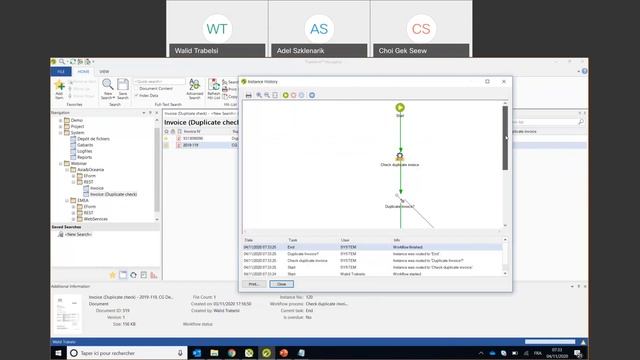
Task: Click Choi Gek Seew participant tile
Action: (421, 29)
